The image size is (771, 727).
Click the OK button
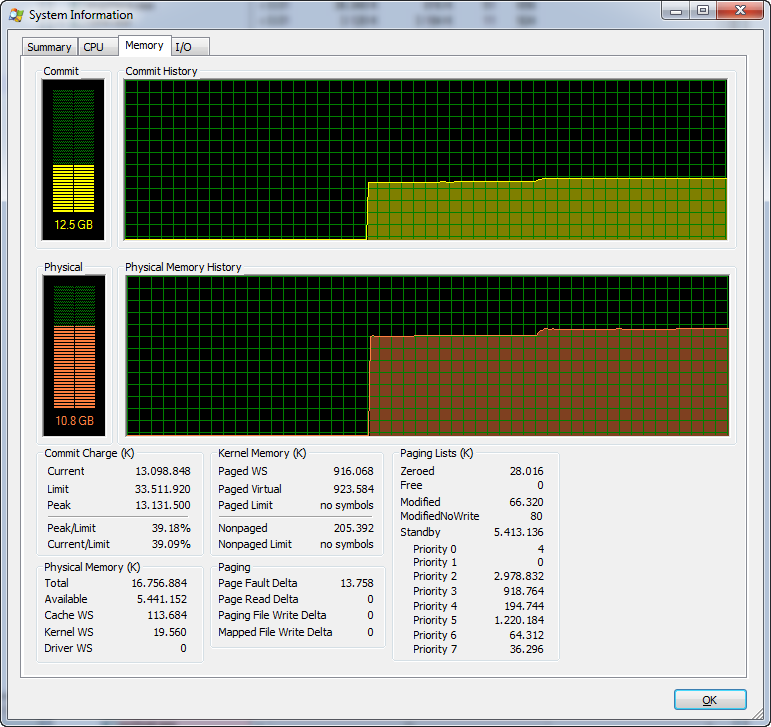coord(710,699)
